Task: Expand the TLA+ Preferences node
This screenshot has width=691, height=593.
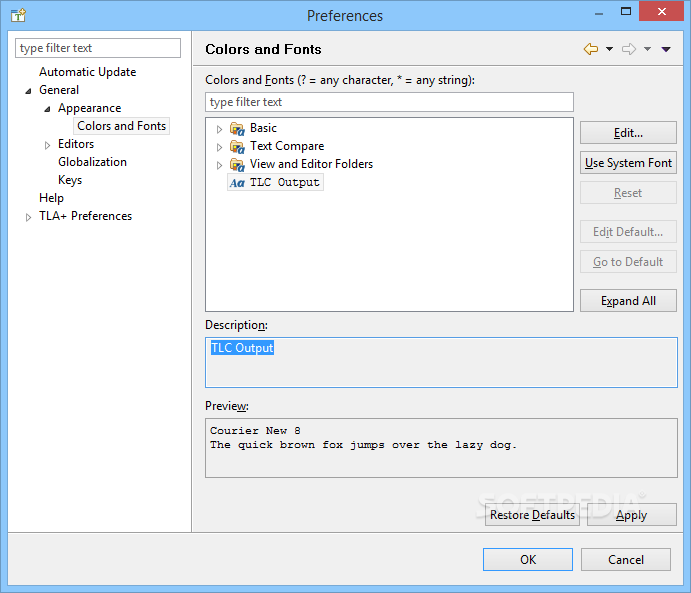Action: tap(28, 217)
